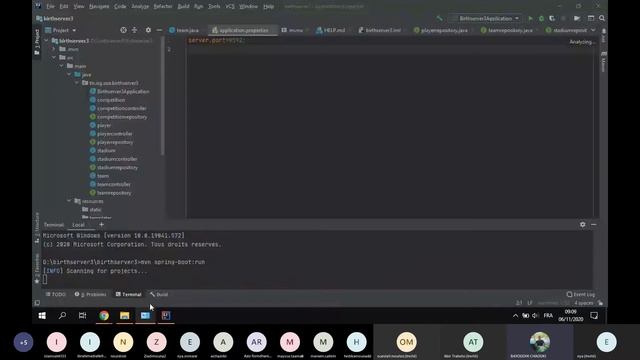Image resolution: width=640 pixels, height=360 pixels.
Task: Hide the Project tool window with the minus icon
Action: [159, 30]
